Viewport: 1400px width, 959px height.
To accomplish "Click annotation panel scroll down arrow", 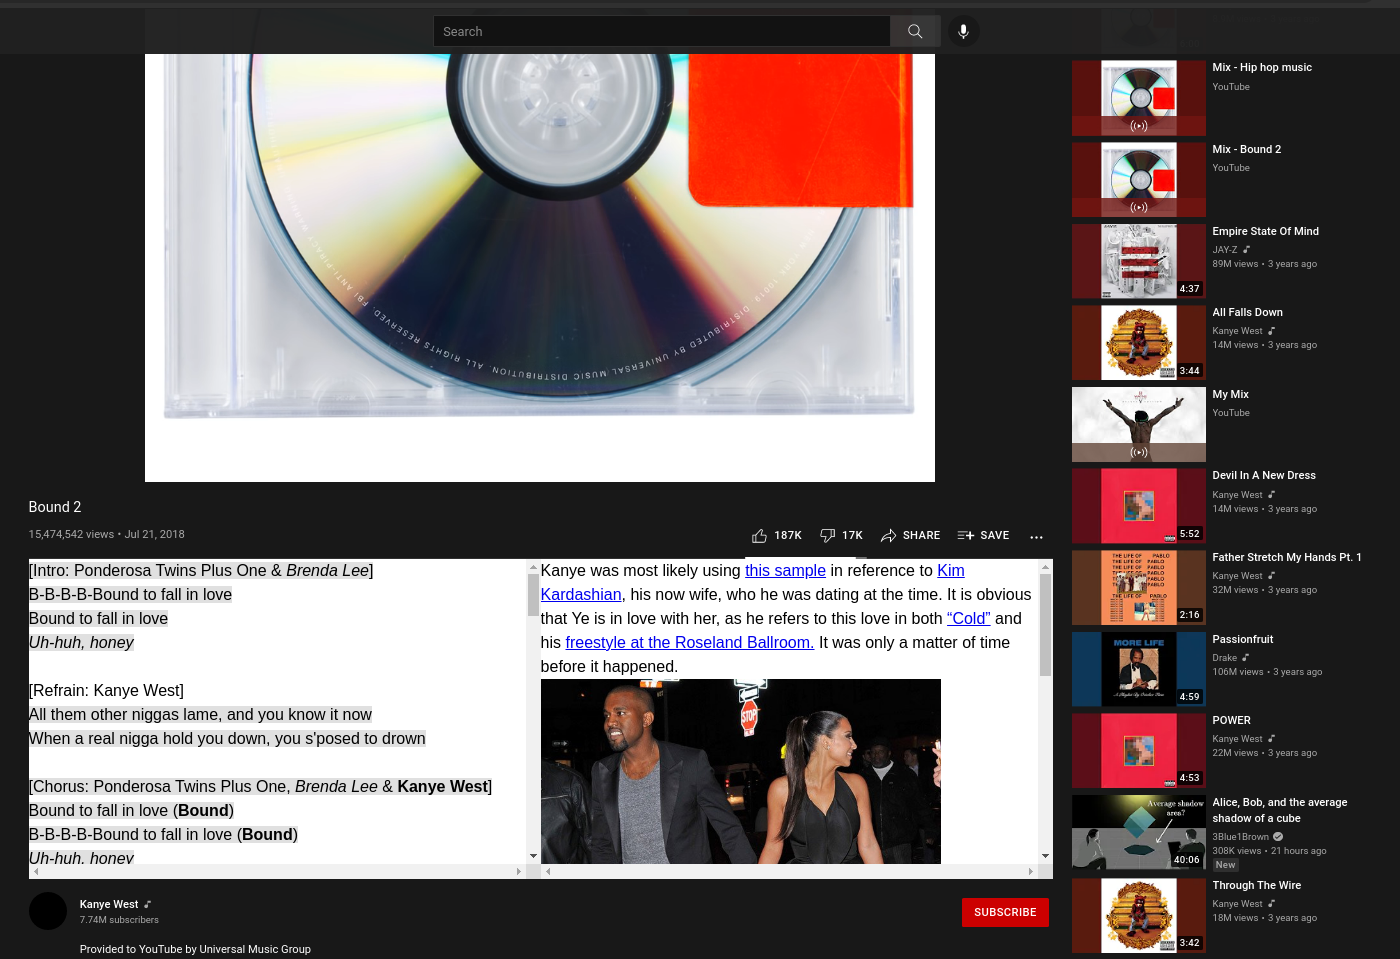I will click(1045, 856).
